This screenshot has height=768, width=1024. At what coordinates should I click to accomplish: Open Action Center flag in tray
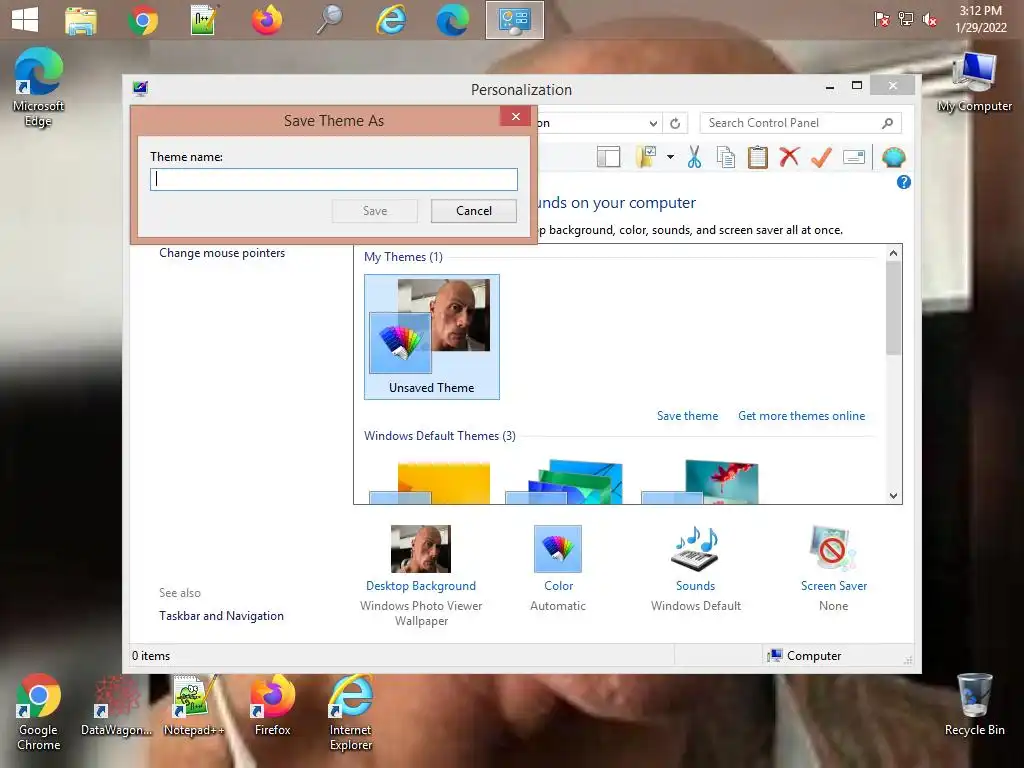(x=881, y=20)
